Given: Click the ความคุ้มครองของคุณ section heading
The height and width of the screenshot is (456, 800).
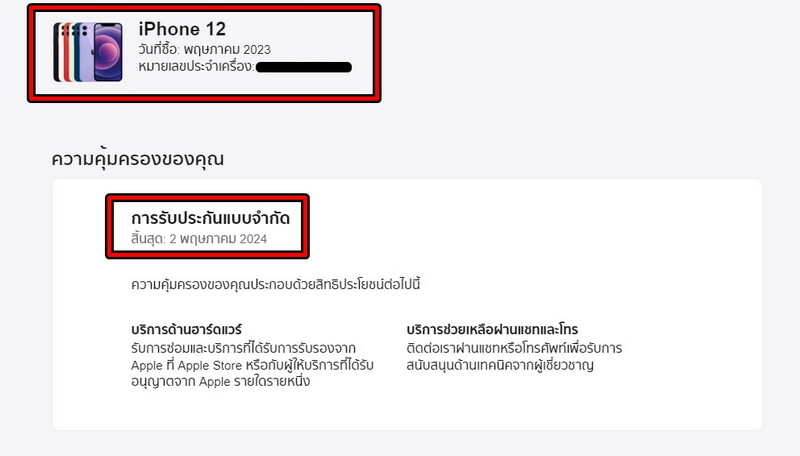Looking at the screenshot, I should [x=138, y=159].
